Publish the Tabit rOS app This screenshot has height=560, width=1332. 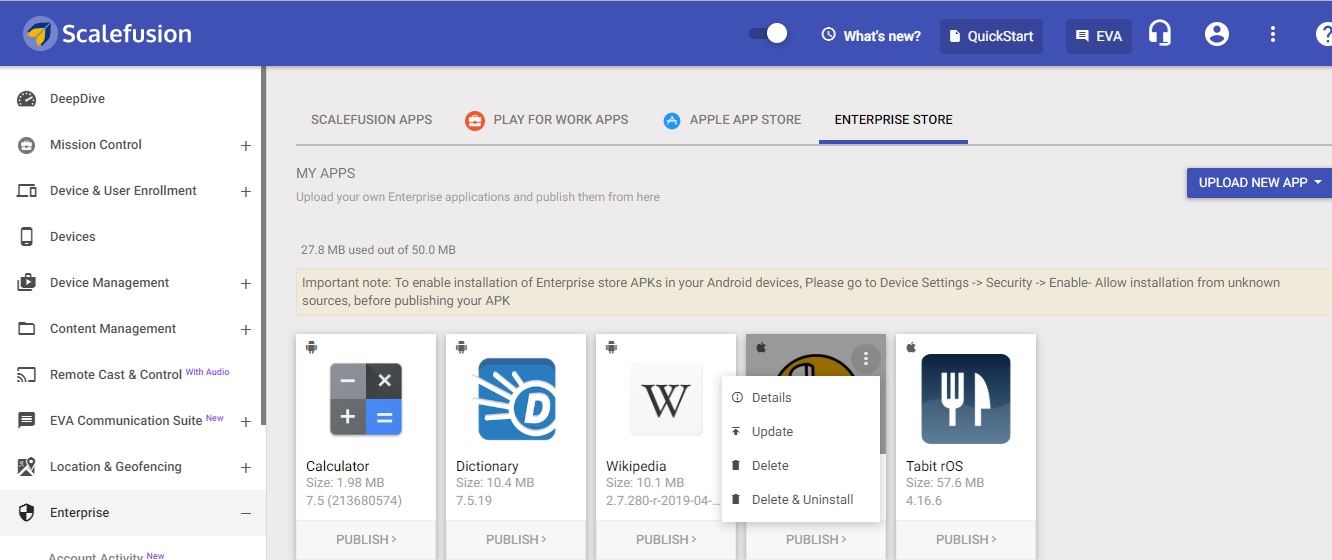click(x=966, y=540)
